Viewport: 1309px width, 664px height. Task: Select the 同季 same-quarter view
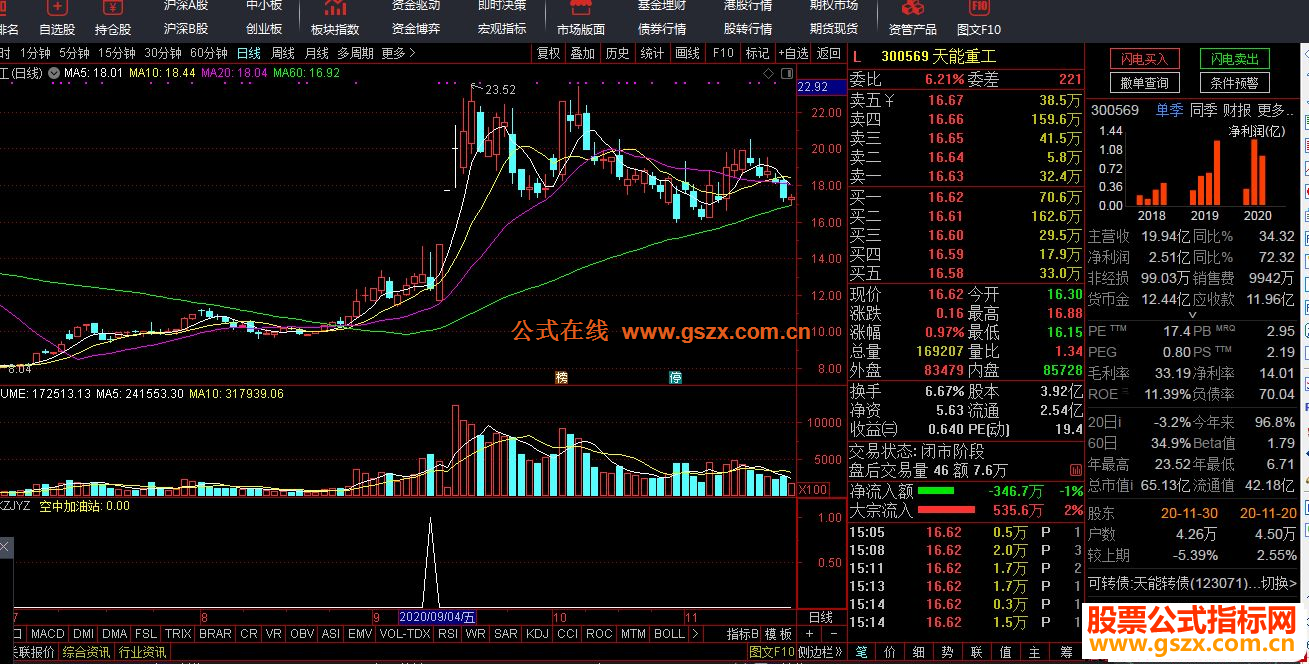click(x=1204, y=110)
